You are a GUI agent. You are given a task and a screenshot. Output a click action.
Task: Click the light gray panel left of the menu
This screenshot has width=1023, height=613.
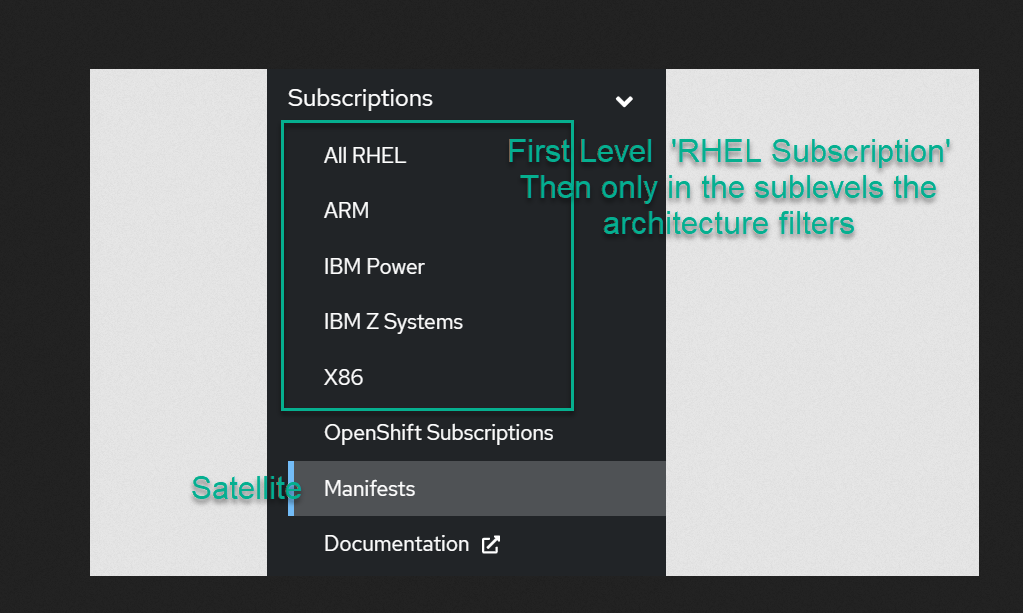(x=178, y=322)
